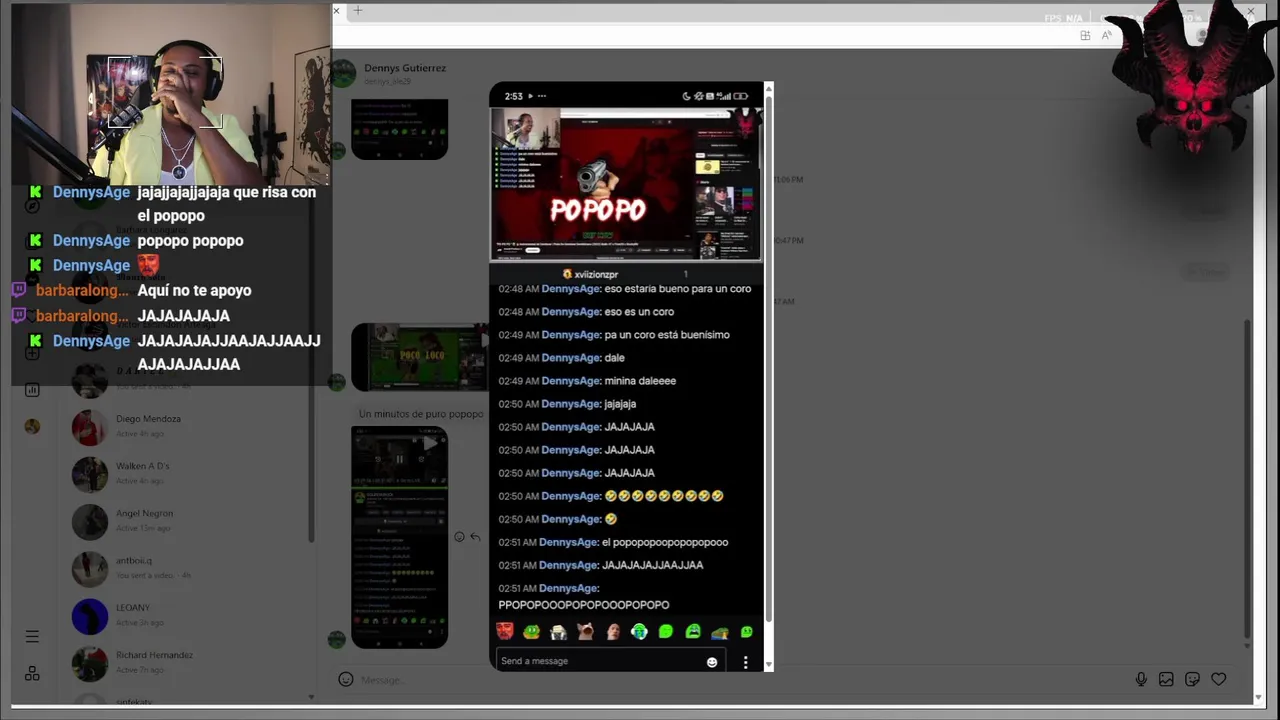
Task: Select the green globe emote
Action: coord(639,631)
